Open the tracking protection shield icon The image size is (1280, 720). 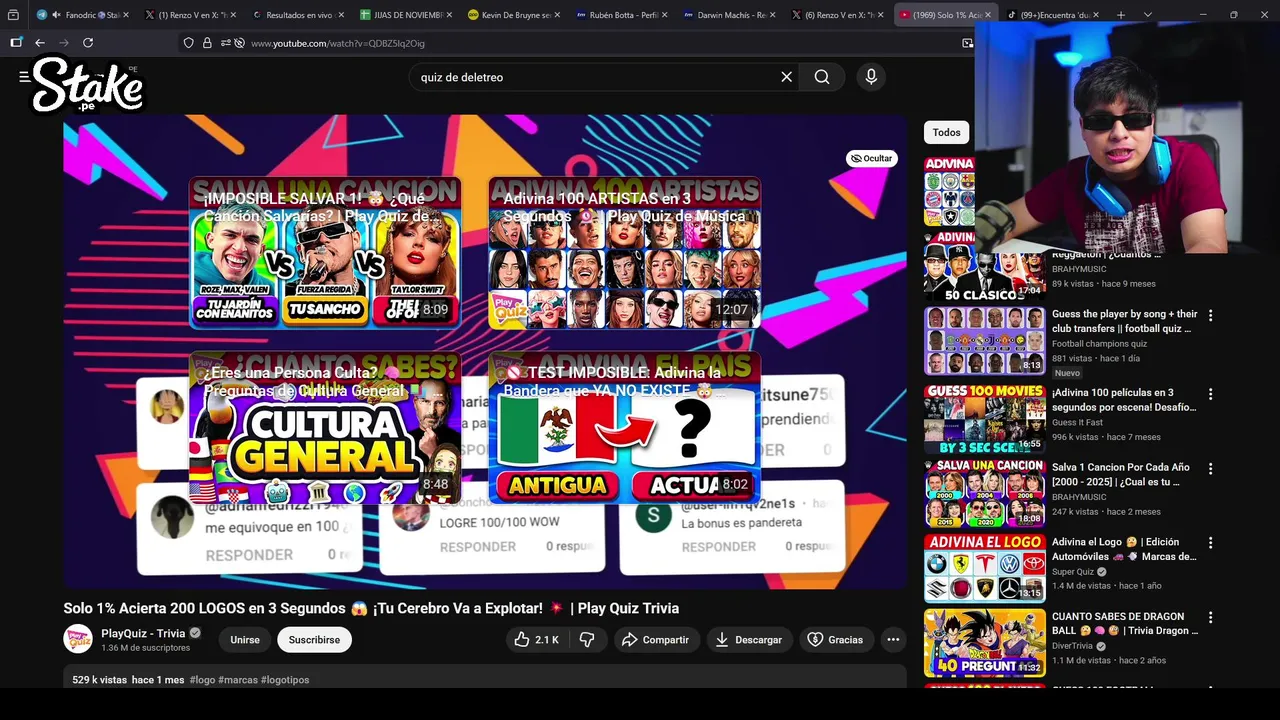[x=188, y=43]
